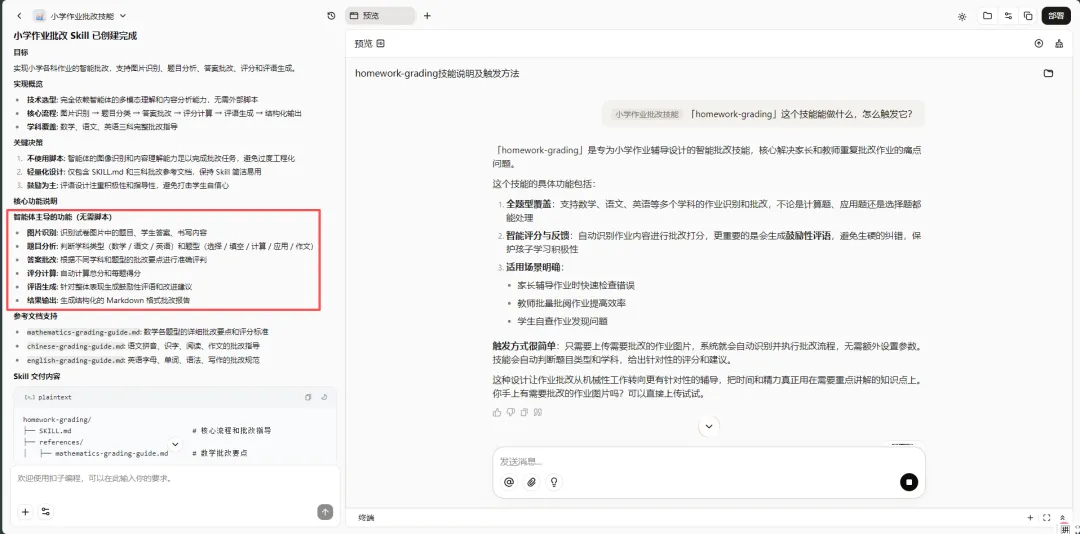Click the 评分计算 bullet item
The height and width of the screenshot is (534, 1080).
[x=84, y=274]
